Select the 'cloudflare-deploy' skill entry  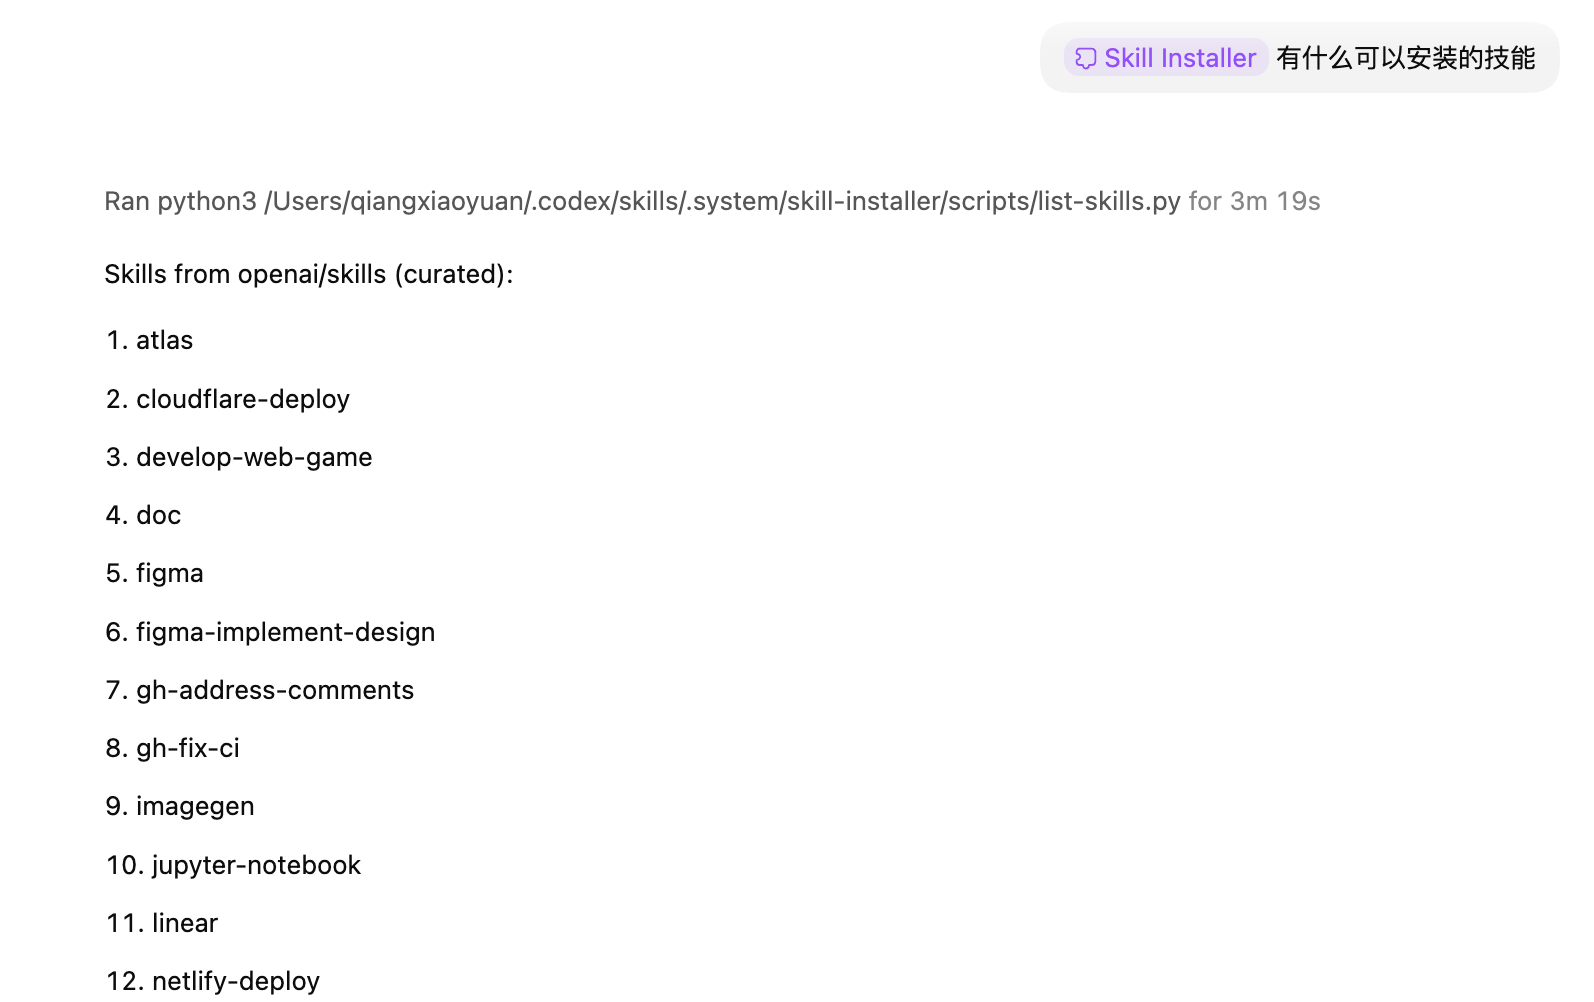[x=243, y=399]
